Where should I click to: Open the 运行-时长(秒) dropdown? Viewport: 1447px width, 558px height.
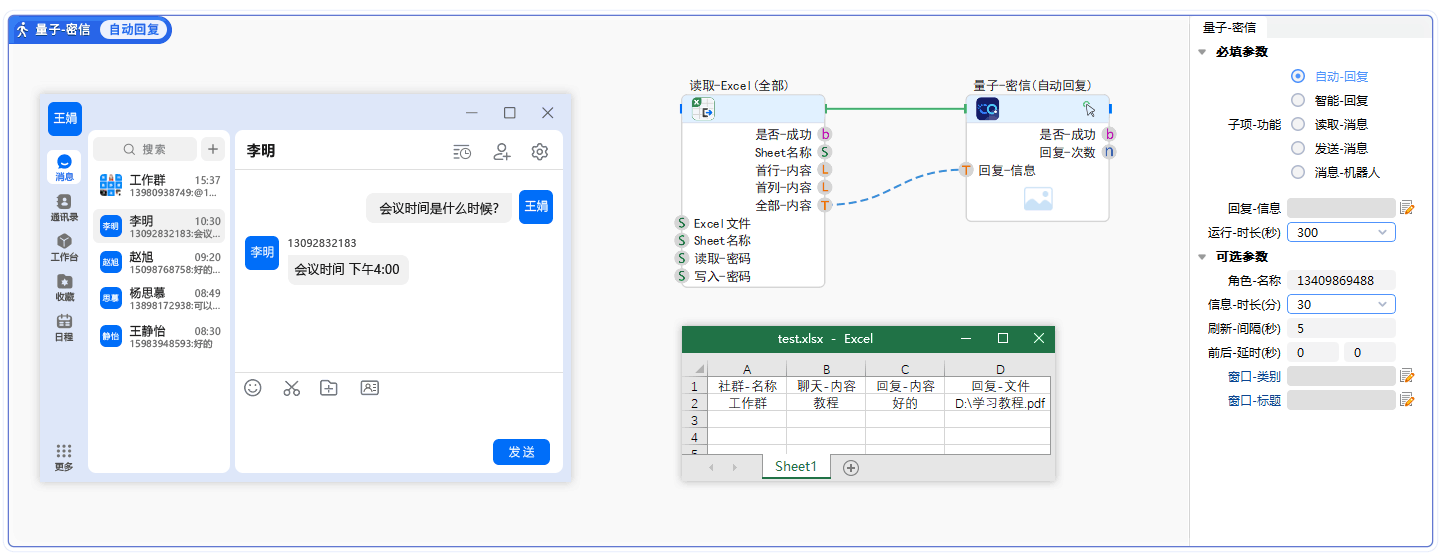click(1340, 232)
